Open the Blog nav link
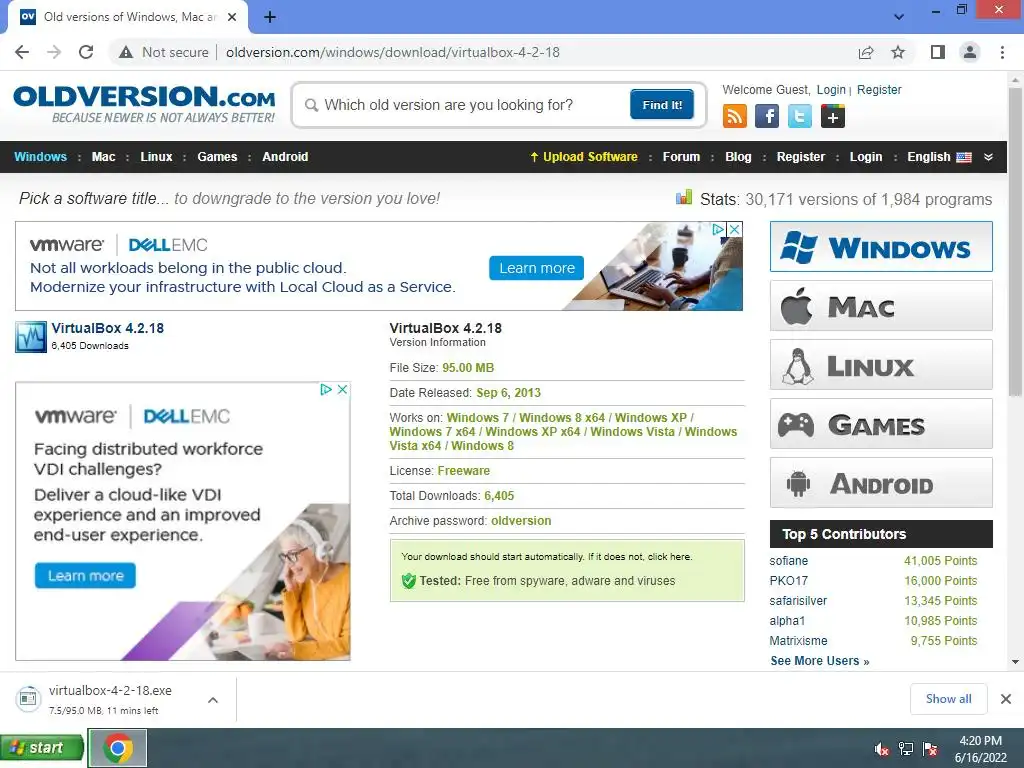The width and height of the screenshot is (1024, 768). point(738,157)
